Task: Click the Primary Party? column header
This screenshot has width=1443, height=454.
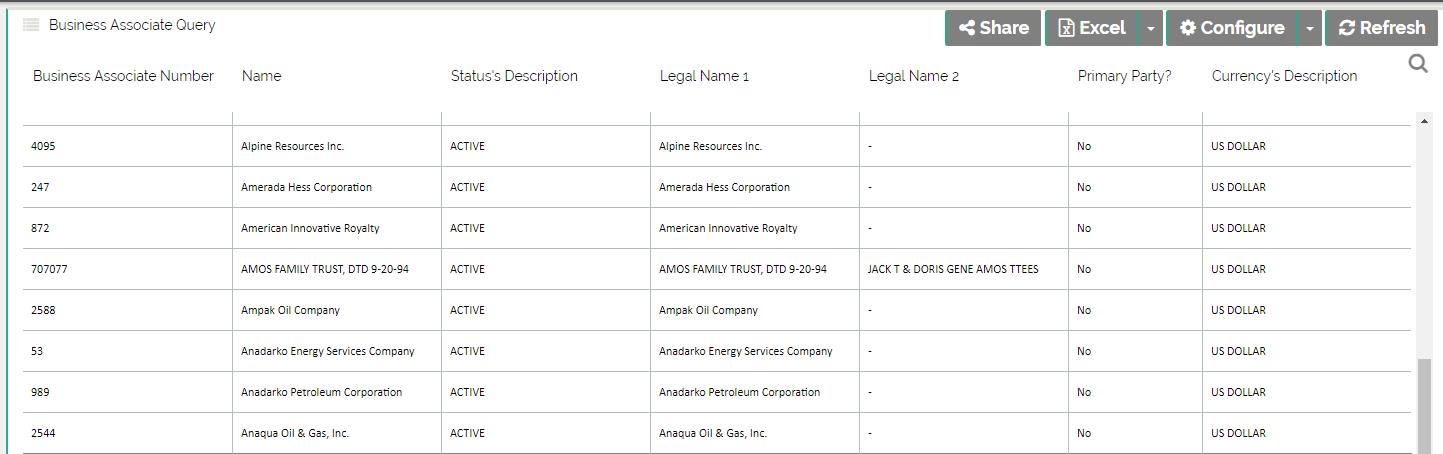Action: (1124, 76)
